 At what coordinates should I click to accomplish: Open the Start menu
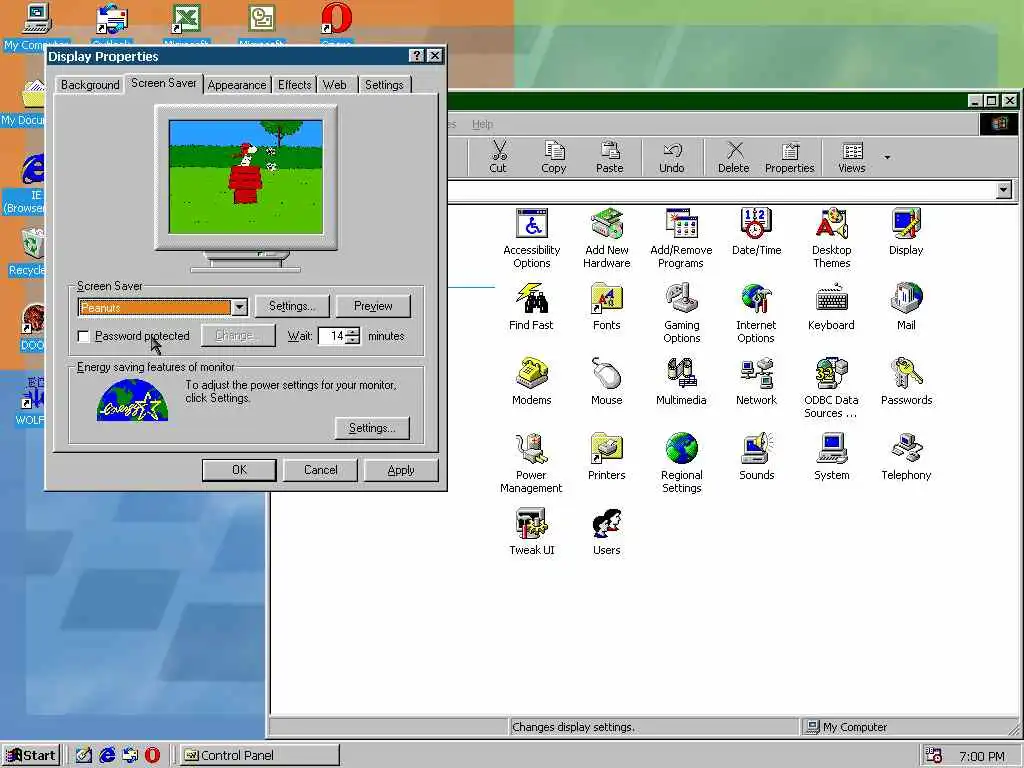tap(31, 756)
